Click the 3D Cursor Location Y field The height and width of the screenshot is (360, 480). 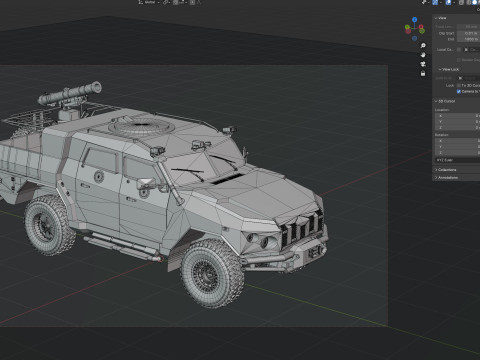(x=457, y=122)
